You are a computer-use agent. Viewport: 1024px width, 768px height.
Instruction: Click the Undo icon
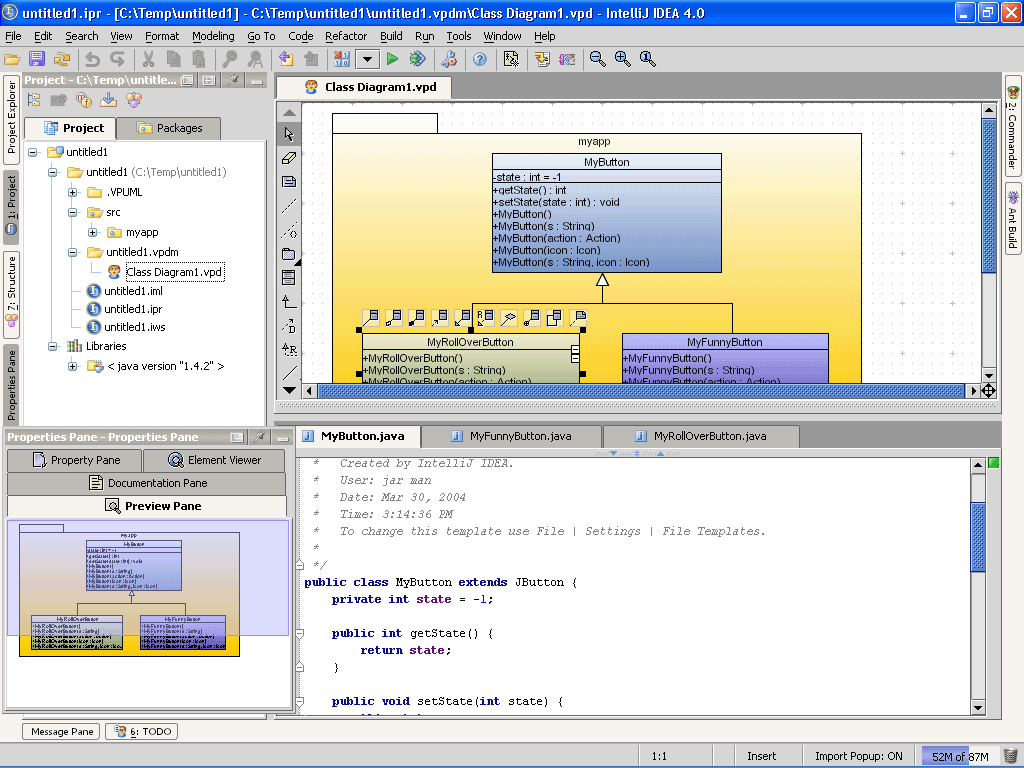[93, 59]
